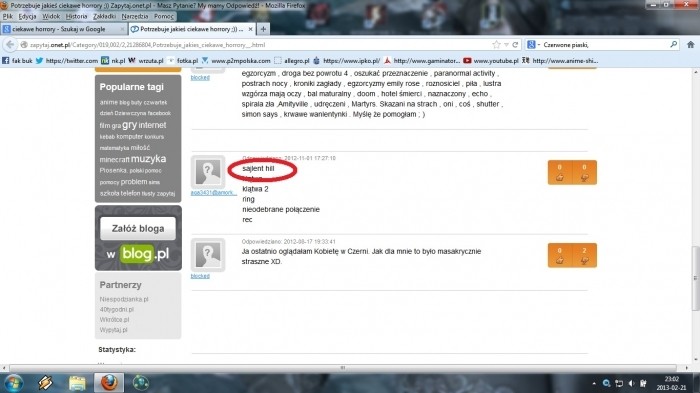This screenshot has width=700, height=393.
Task: Open the Windows Start menu orb
Action: (12, 383)
